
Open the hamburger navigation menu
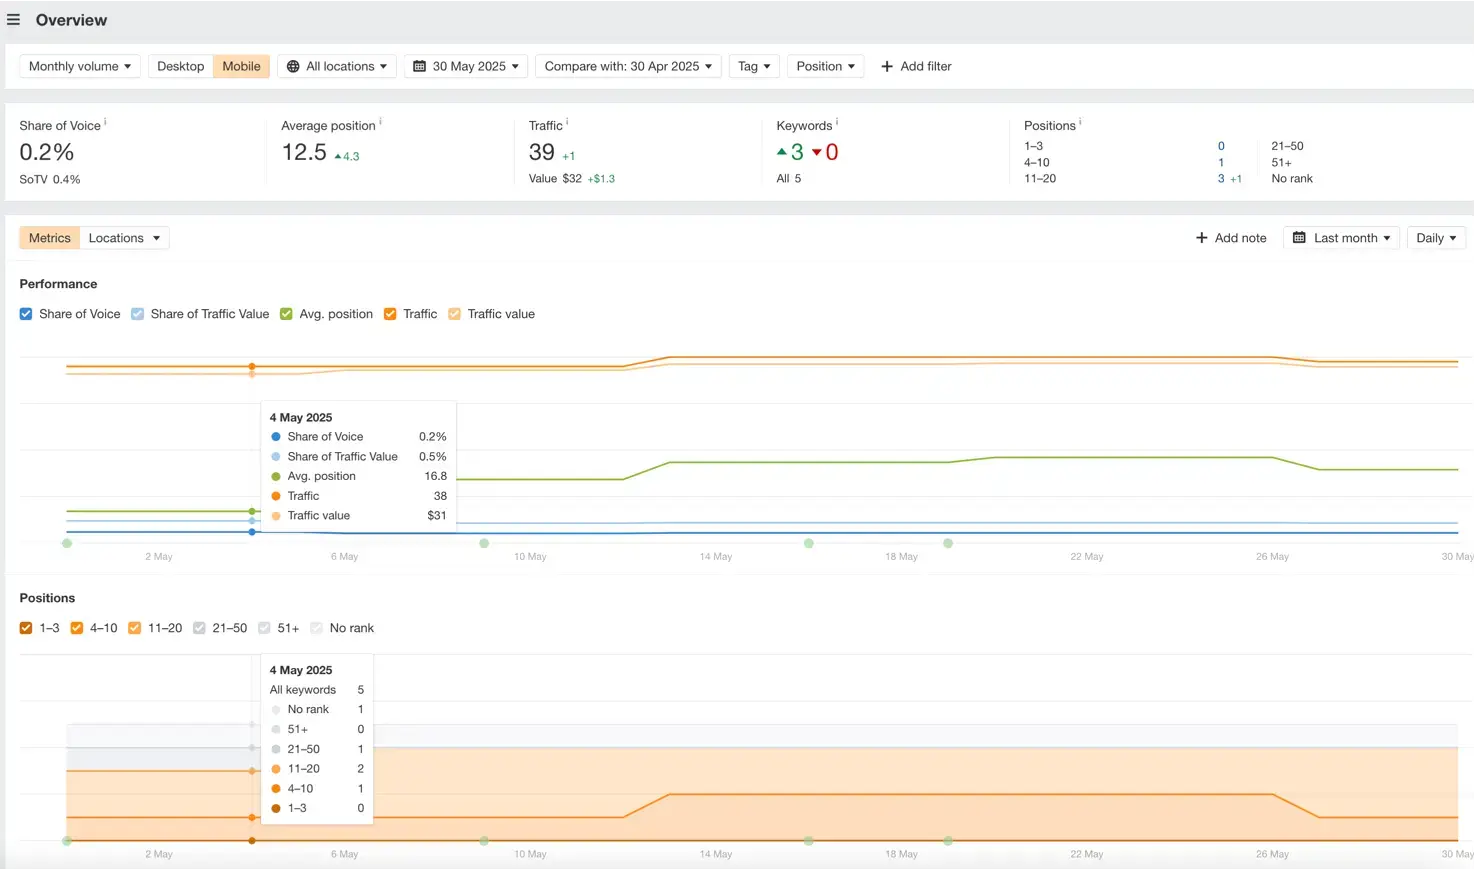14,20
